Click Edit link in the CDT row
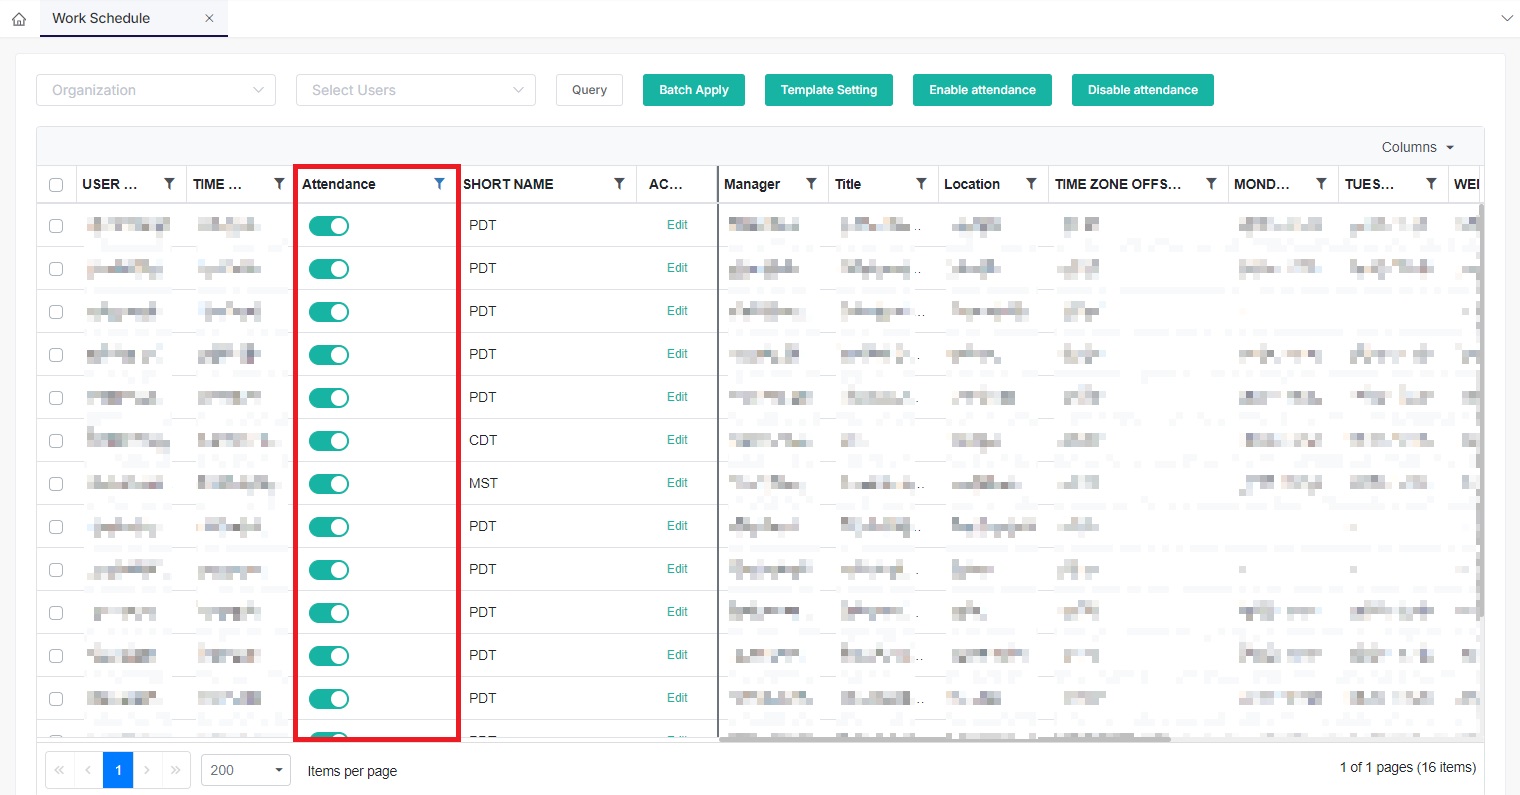This screenshot has width=1520, height=795. [x=677, y=440]
